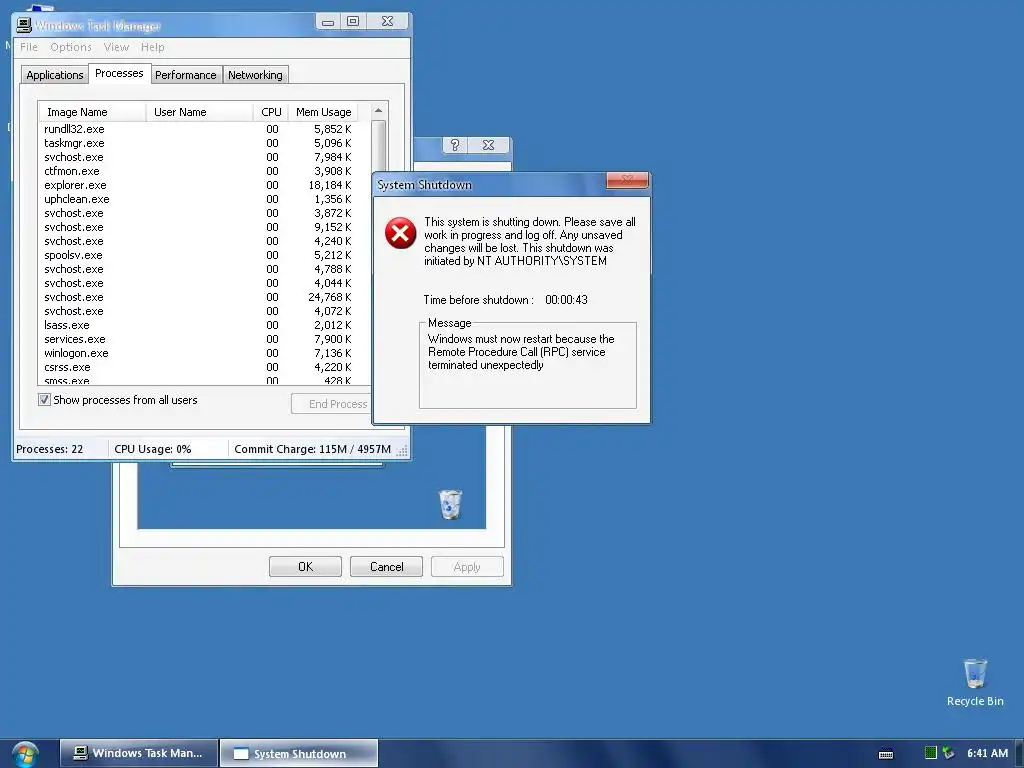1024x768 pixels.
Task: Sort by CPU column header
Action: pyautogui.click(x=271, y=112)
